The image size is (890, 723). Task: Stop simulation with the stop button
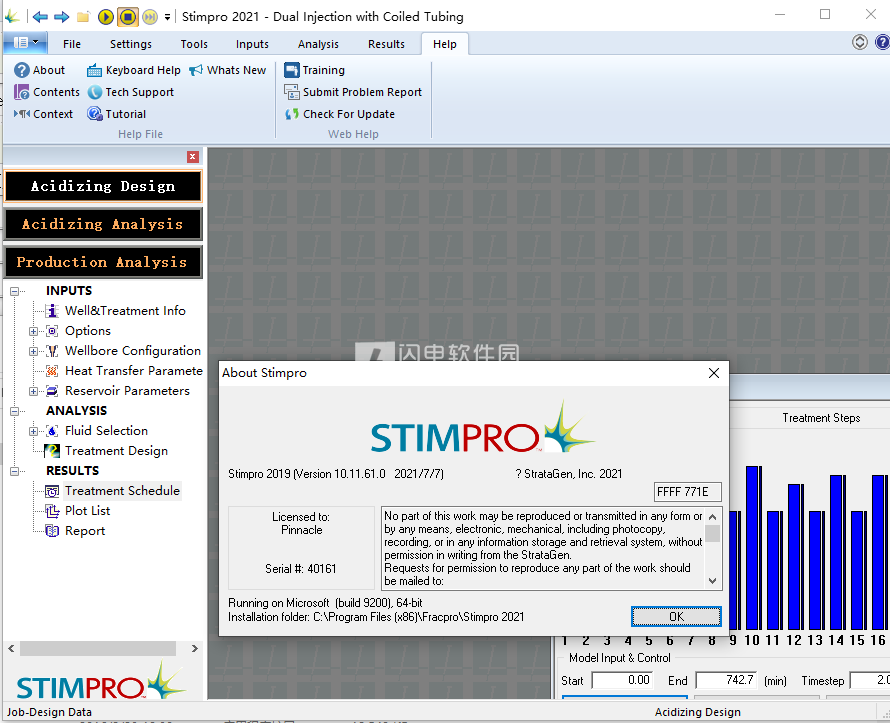pyautogui.click(x=128, y=16)
